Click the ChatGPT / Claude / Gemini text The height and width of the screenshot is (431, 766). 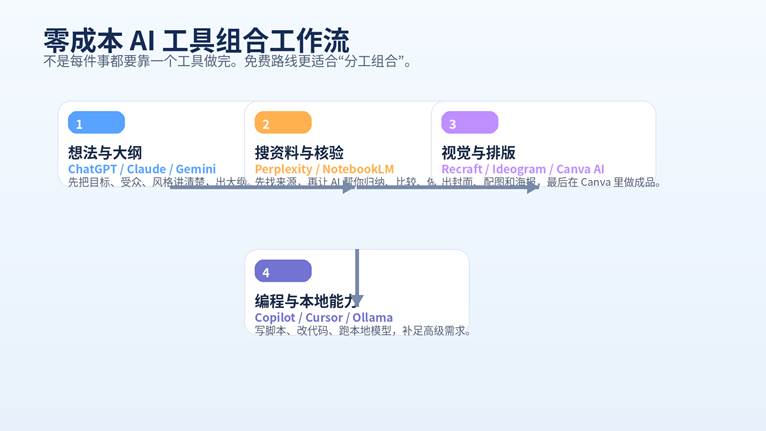point(142,169)
